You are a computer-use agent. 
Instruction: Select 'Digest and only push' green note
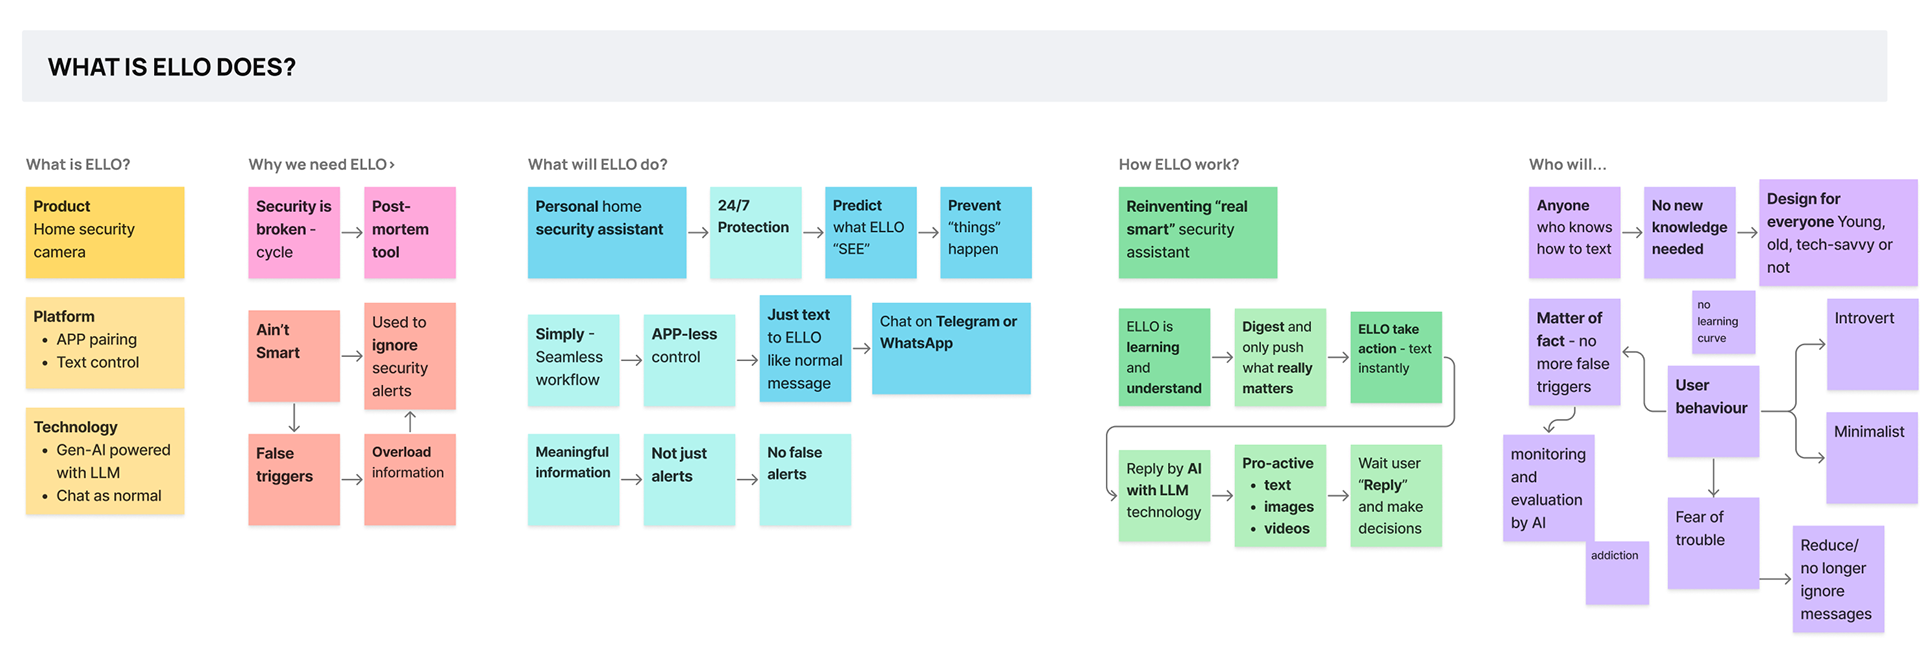click(x=1280, y=357)
